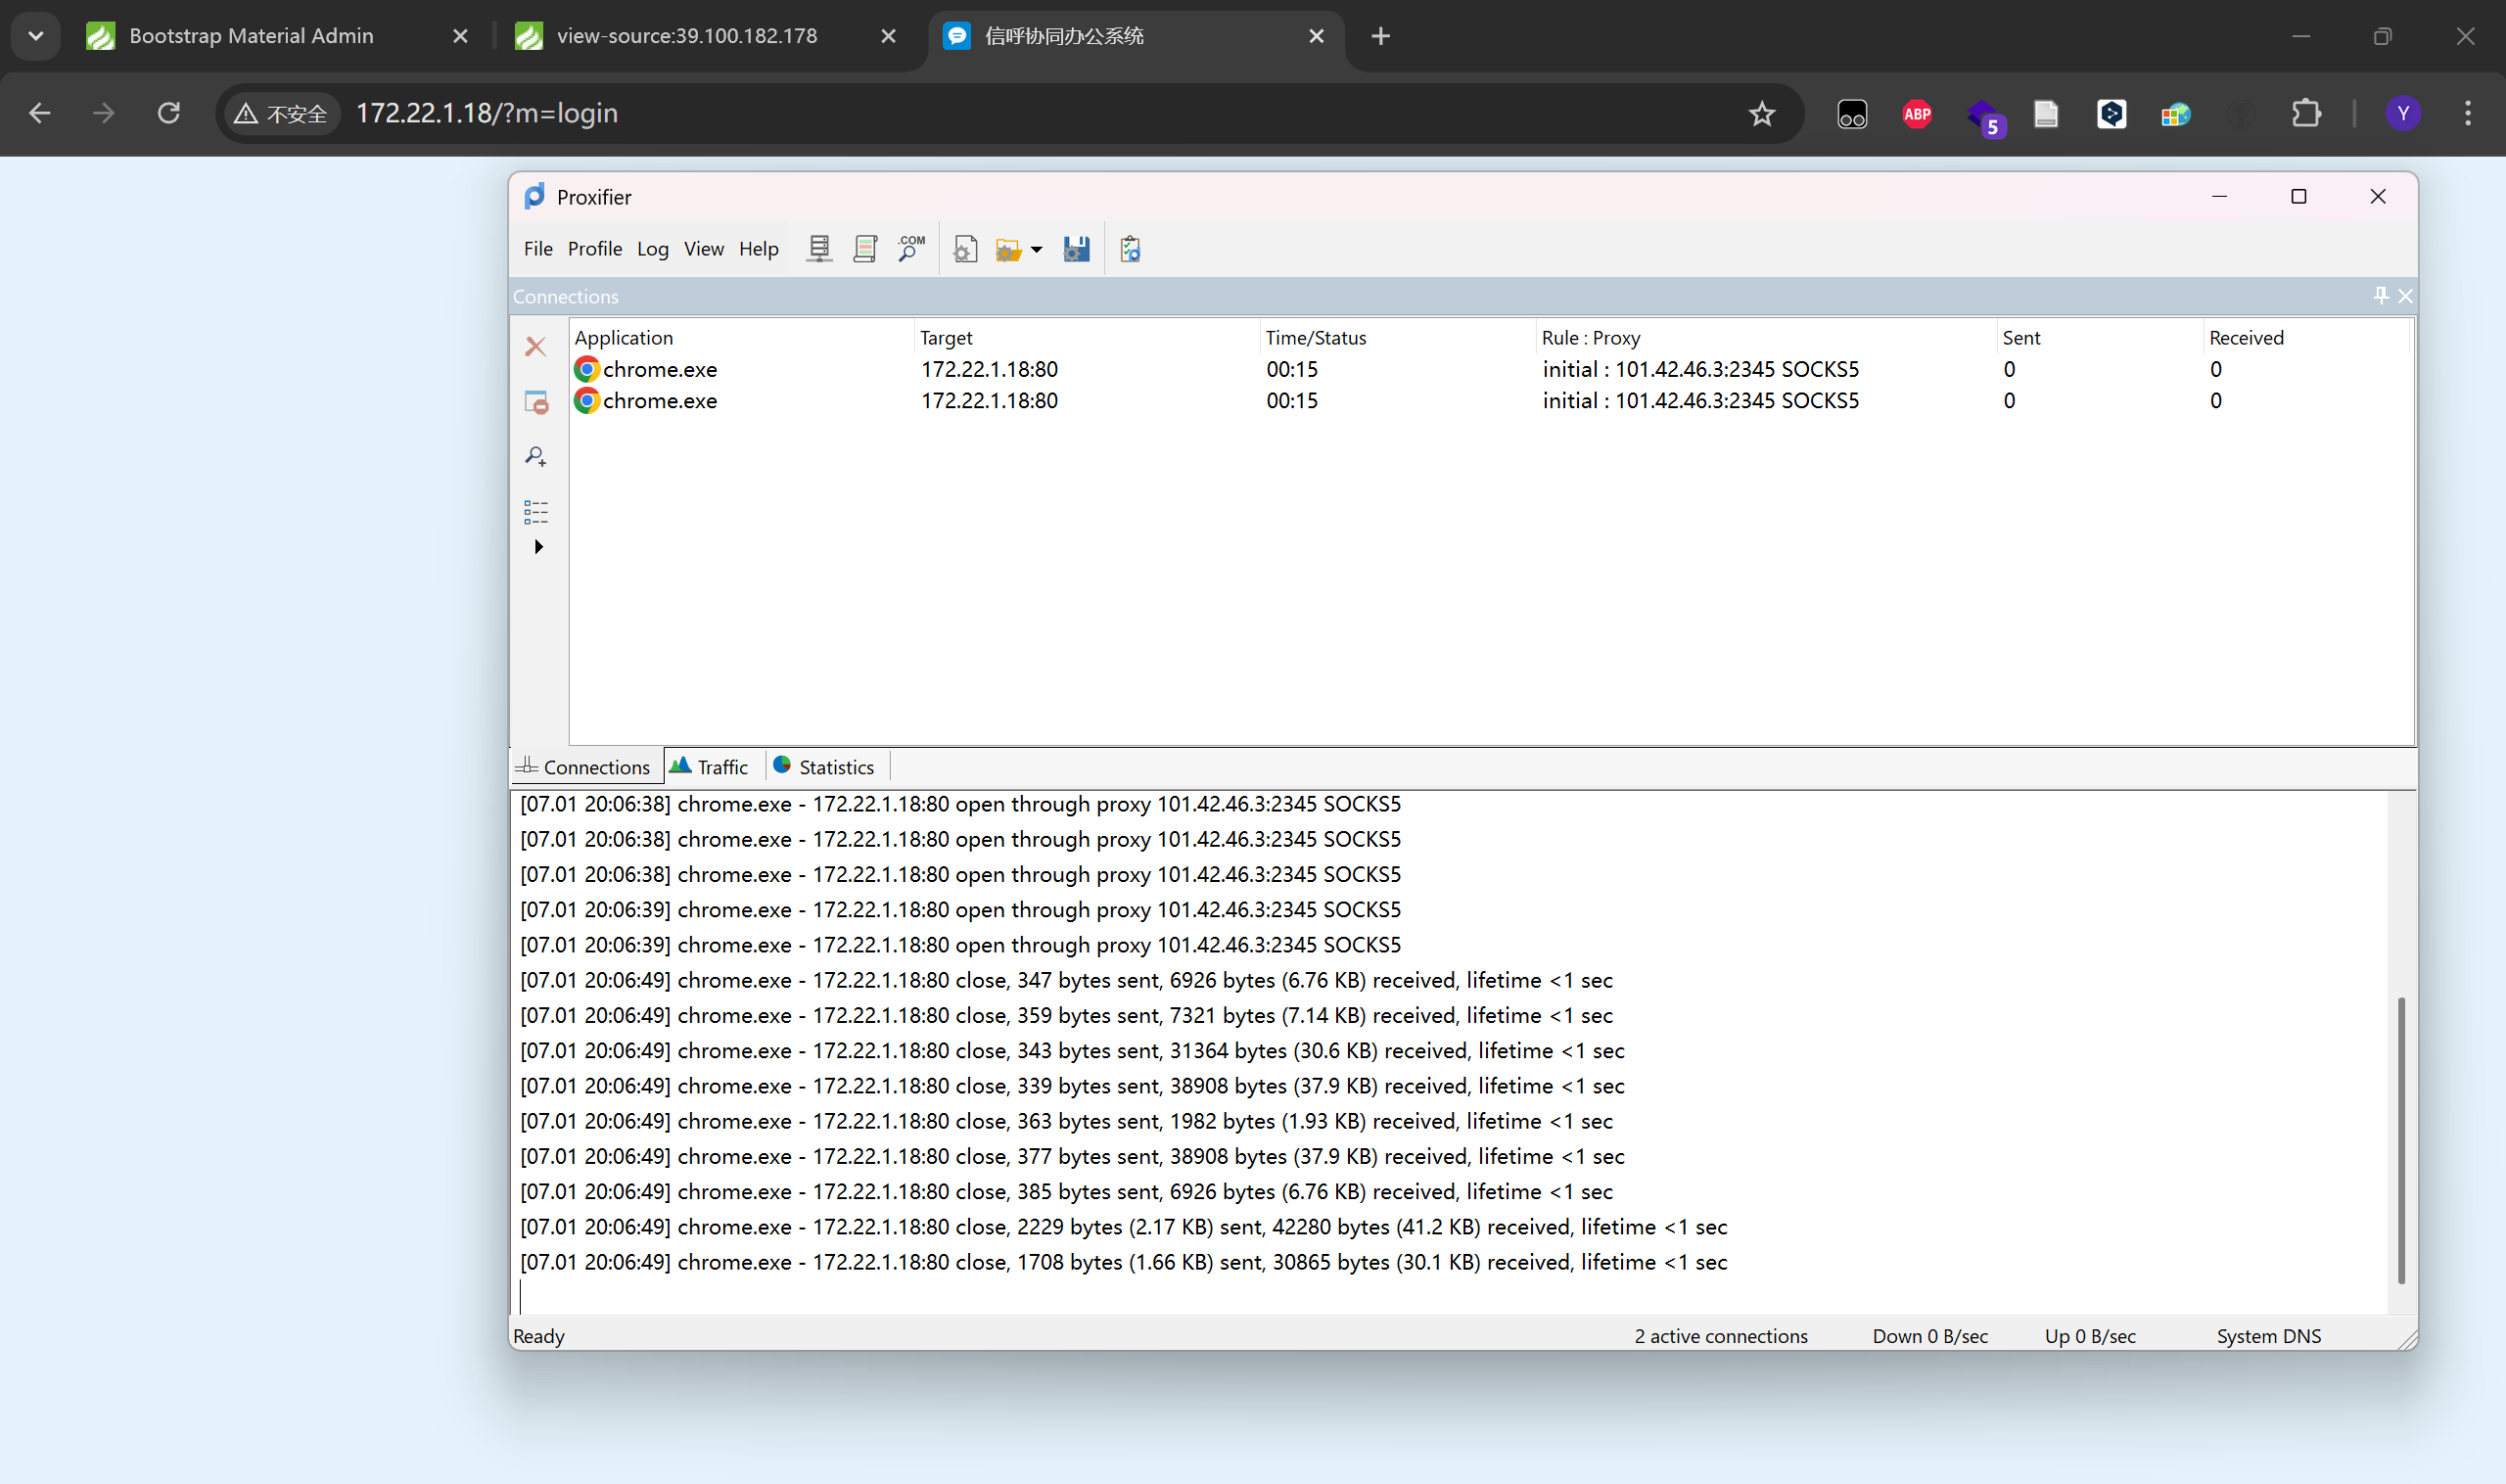Open the Profile menu
The image size is (2506, 1484).
pyautogui.click(x=594, y=248)
